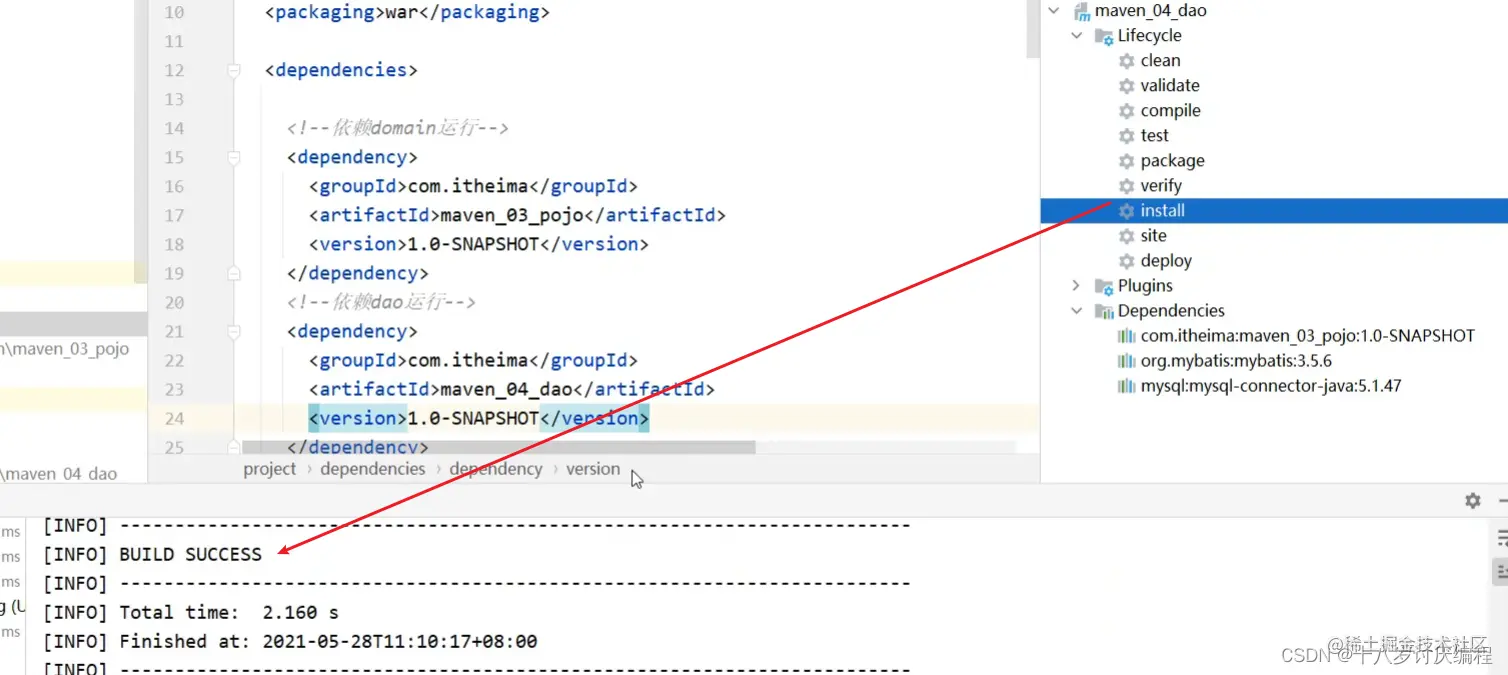The height and width of the screenshot is (675, 1508).
Task: Select com.itheima:maven_03_pojo:1.0-SNAPSHOT dependency
Action: point(1307,335)
